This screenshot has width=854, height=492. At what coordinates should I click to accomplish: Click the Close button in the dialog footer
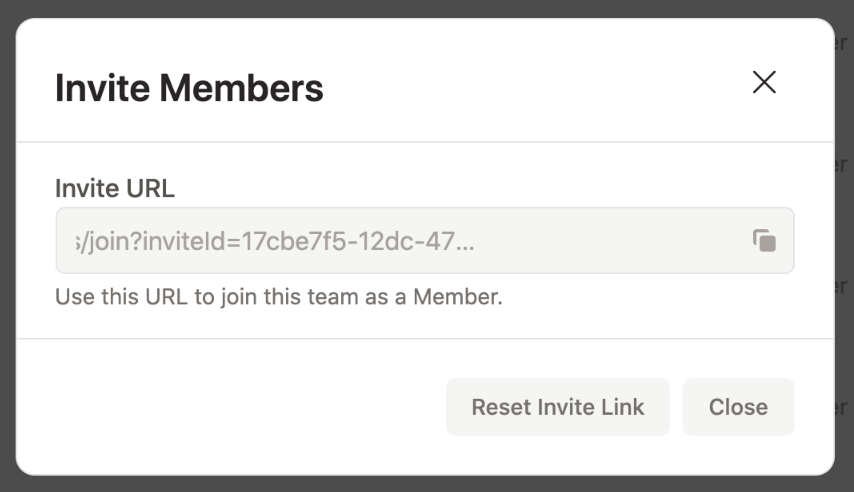point(739,407)
